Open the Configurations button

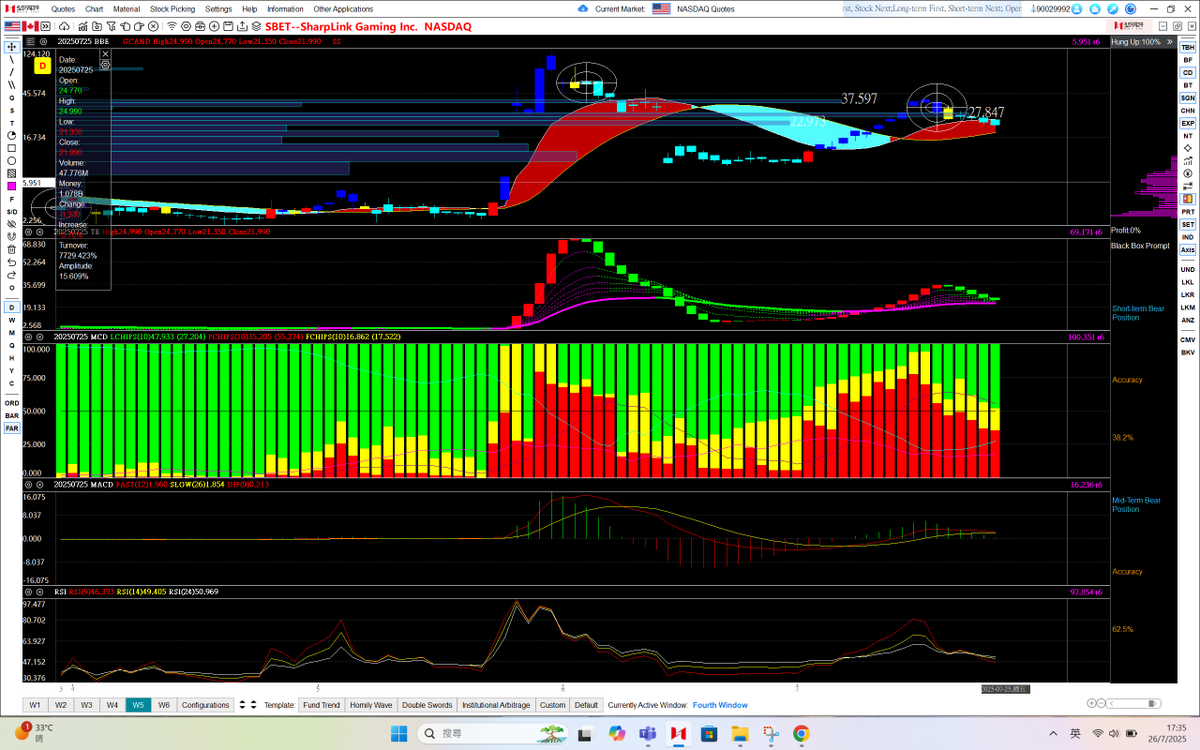coord(206,705)
